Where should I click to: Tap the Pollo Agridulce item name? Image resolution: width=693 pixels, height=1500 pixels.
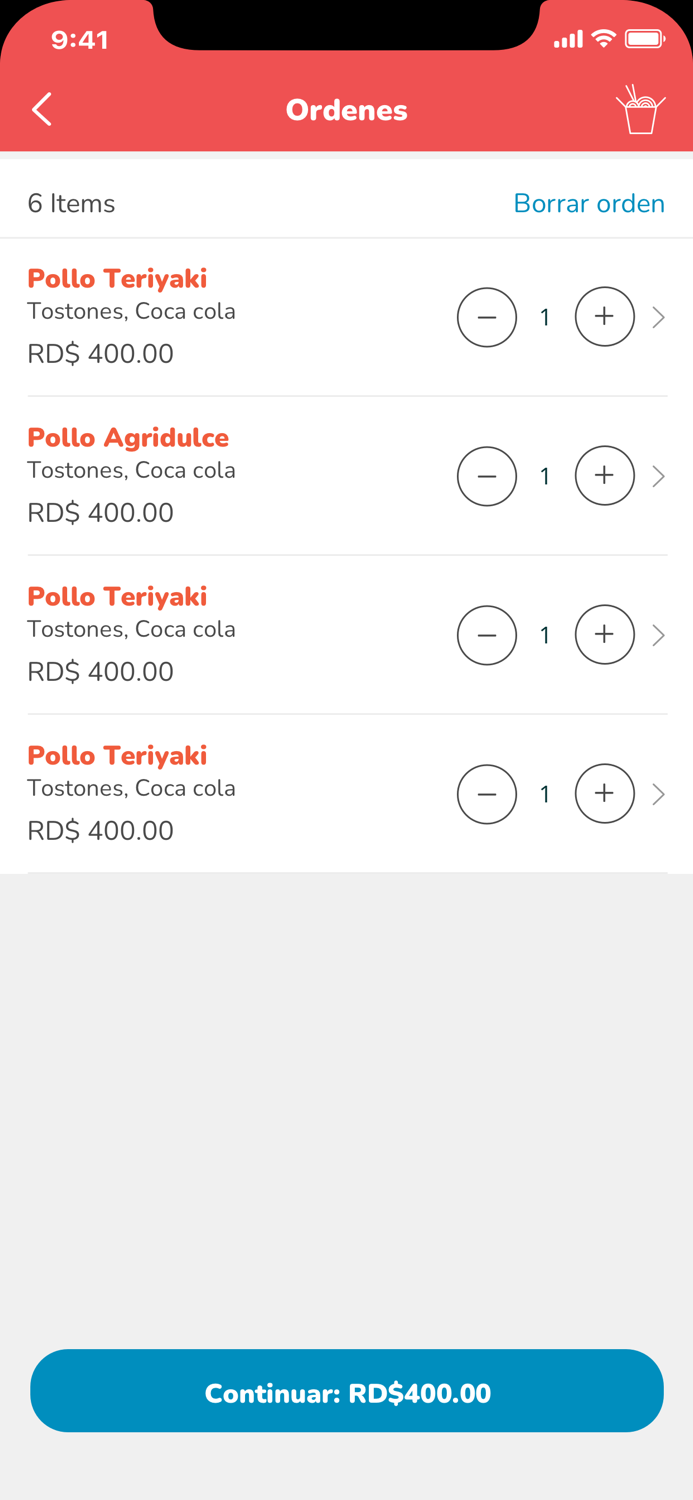pos(128,437)
